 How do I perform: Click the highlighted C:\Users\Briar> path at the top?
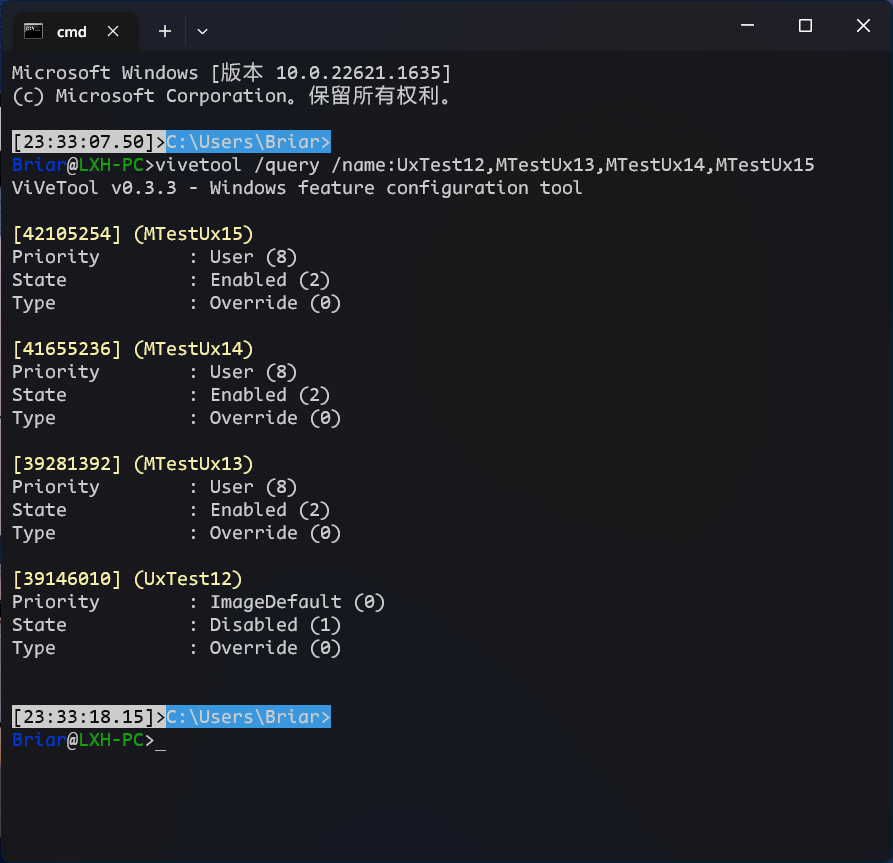[x=248, y=142]
